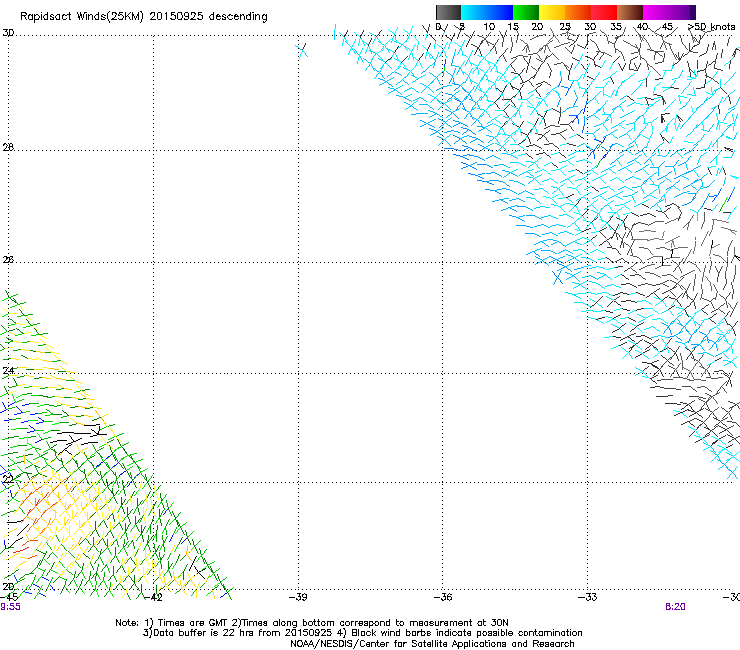The image size is (740, 650).
Task: Select the yellow 20-25 knots legend swatch
Action: [x=552, y=12]
